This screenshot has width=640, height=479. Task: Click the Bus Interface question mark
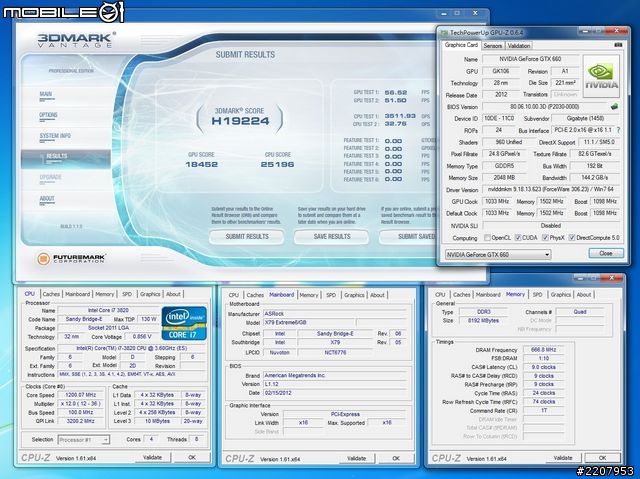pos(618,130)
